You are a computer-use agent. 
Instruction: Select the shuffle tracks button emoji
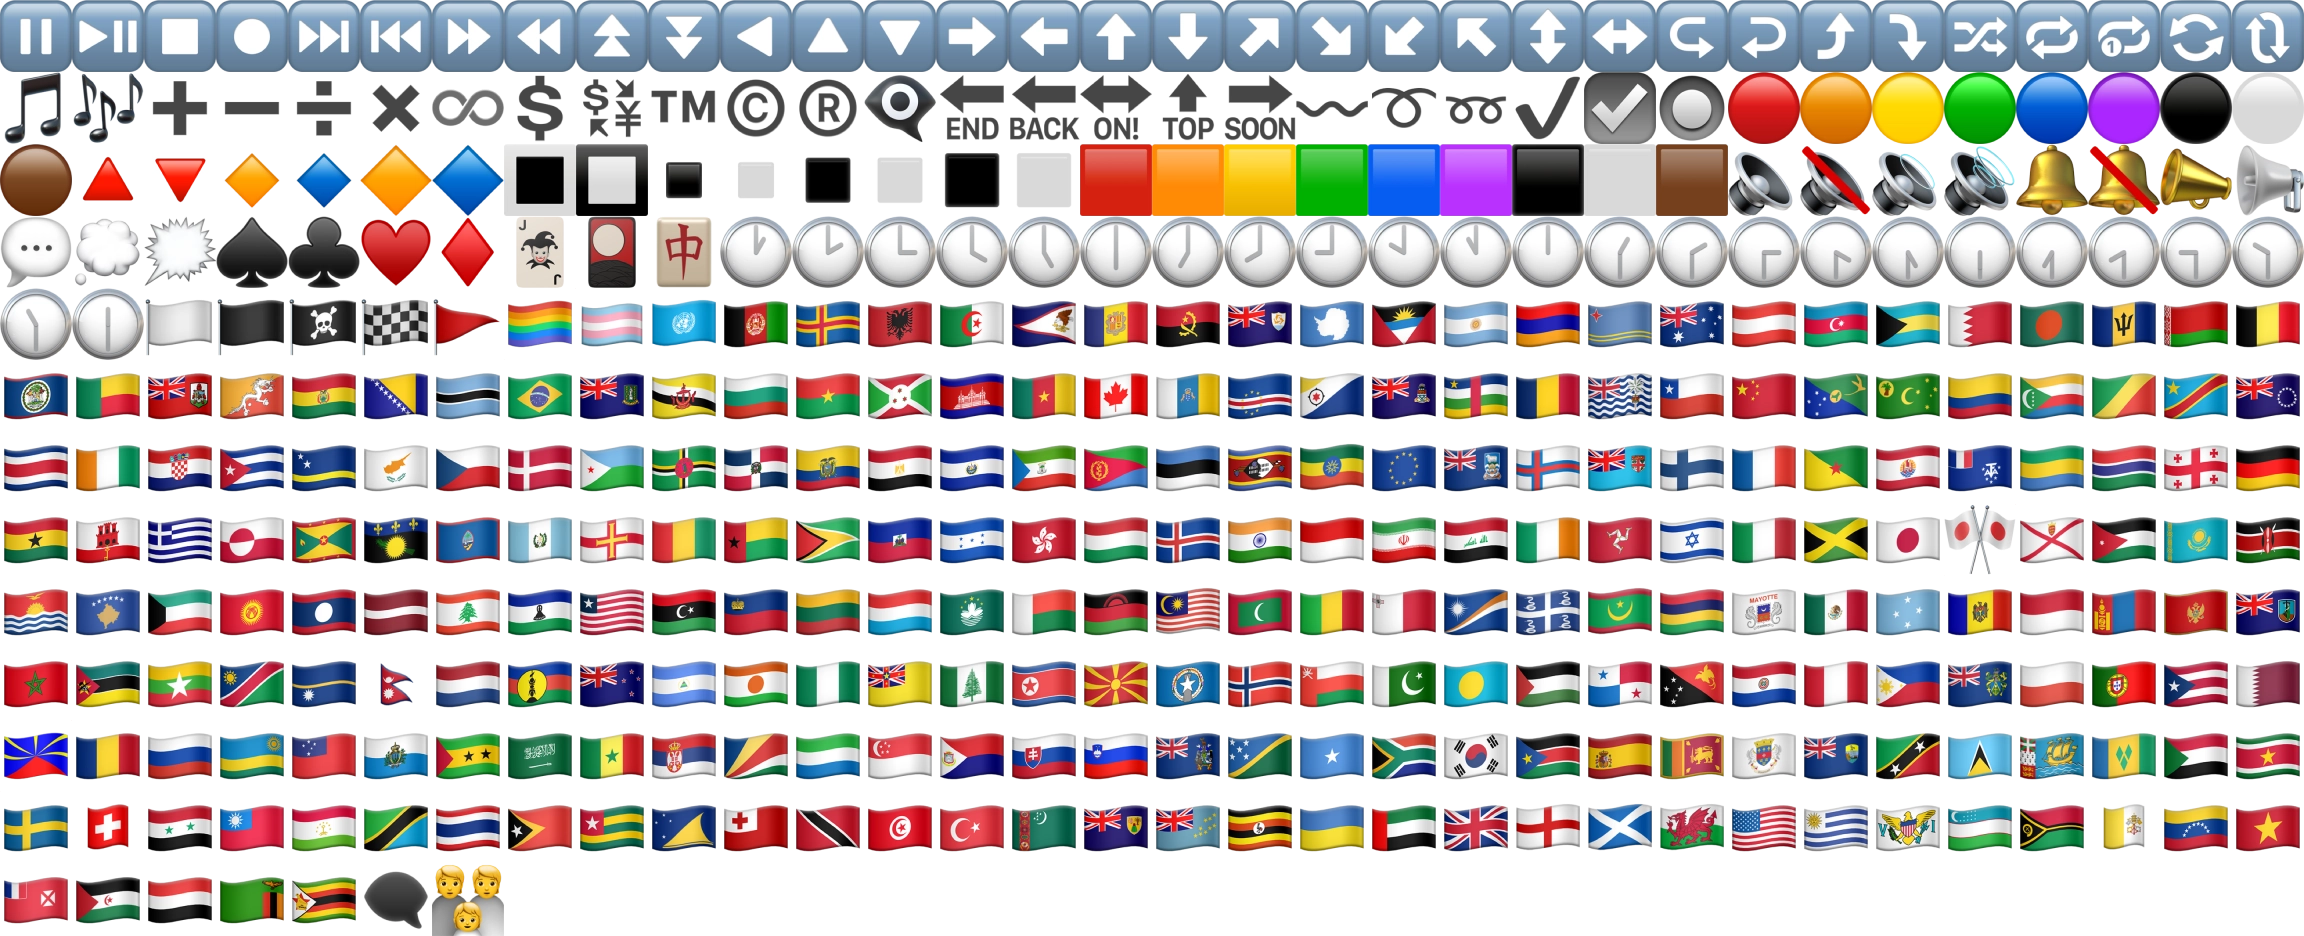coord(1980,36)
